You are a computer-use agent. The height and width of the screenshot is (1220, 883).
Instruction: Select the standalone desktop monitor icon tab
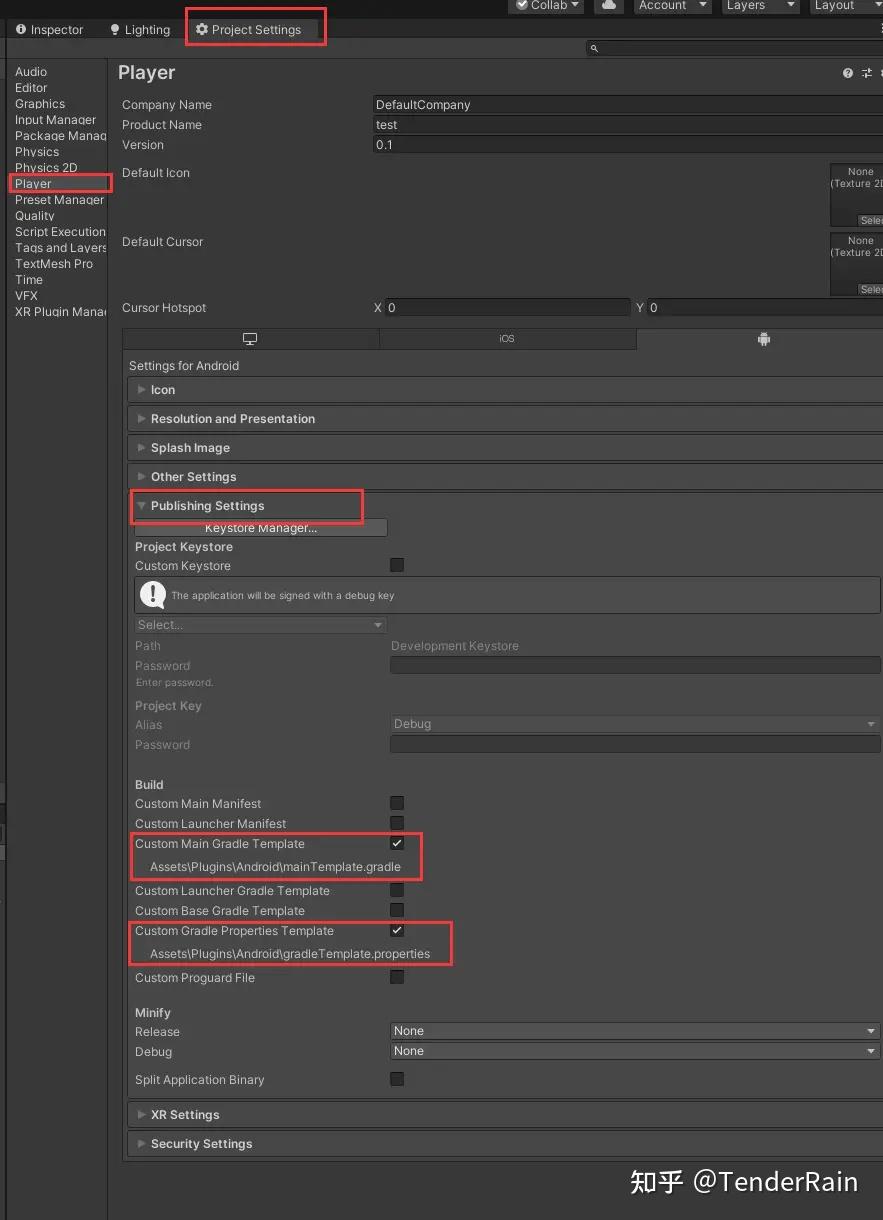[x=250, y=339]
